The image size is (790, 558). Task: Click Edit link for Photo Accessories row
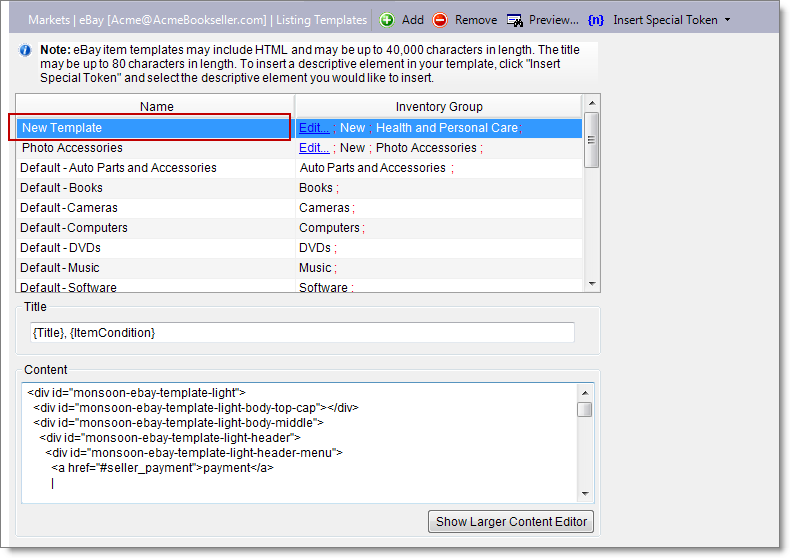click(313, 148)
